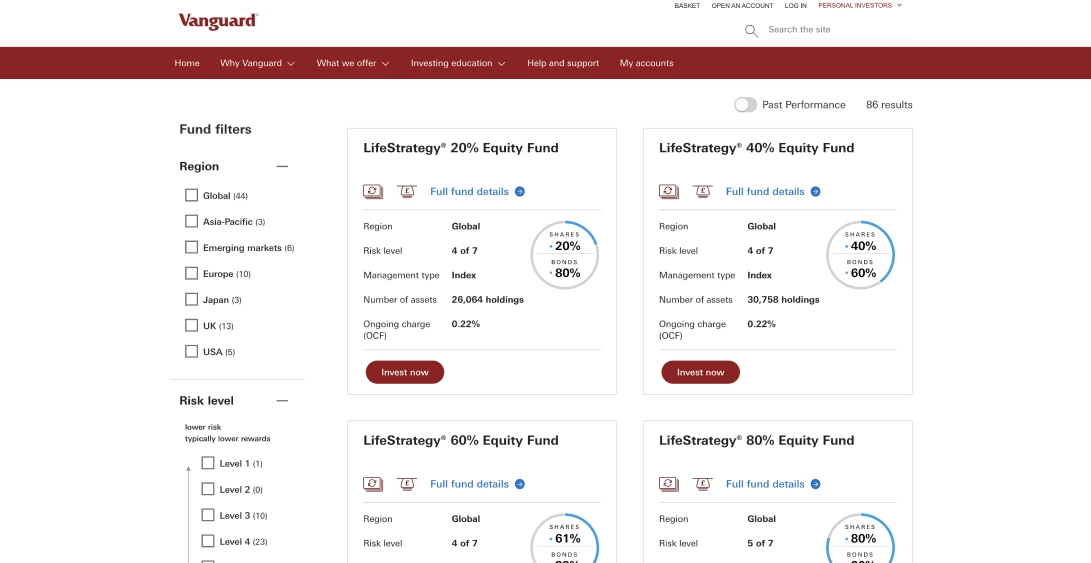This screenshot has height=563, width=1091.
Task: Check the Europe region filter
Action: pyautogui.click(x=191, y=273)
